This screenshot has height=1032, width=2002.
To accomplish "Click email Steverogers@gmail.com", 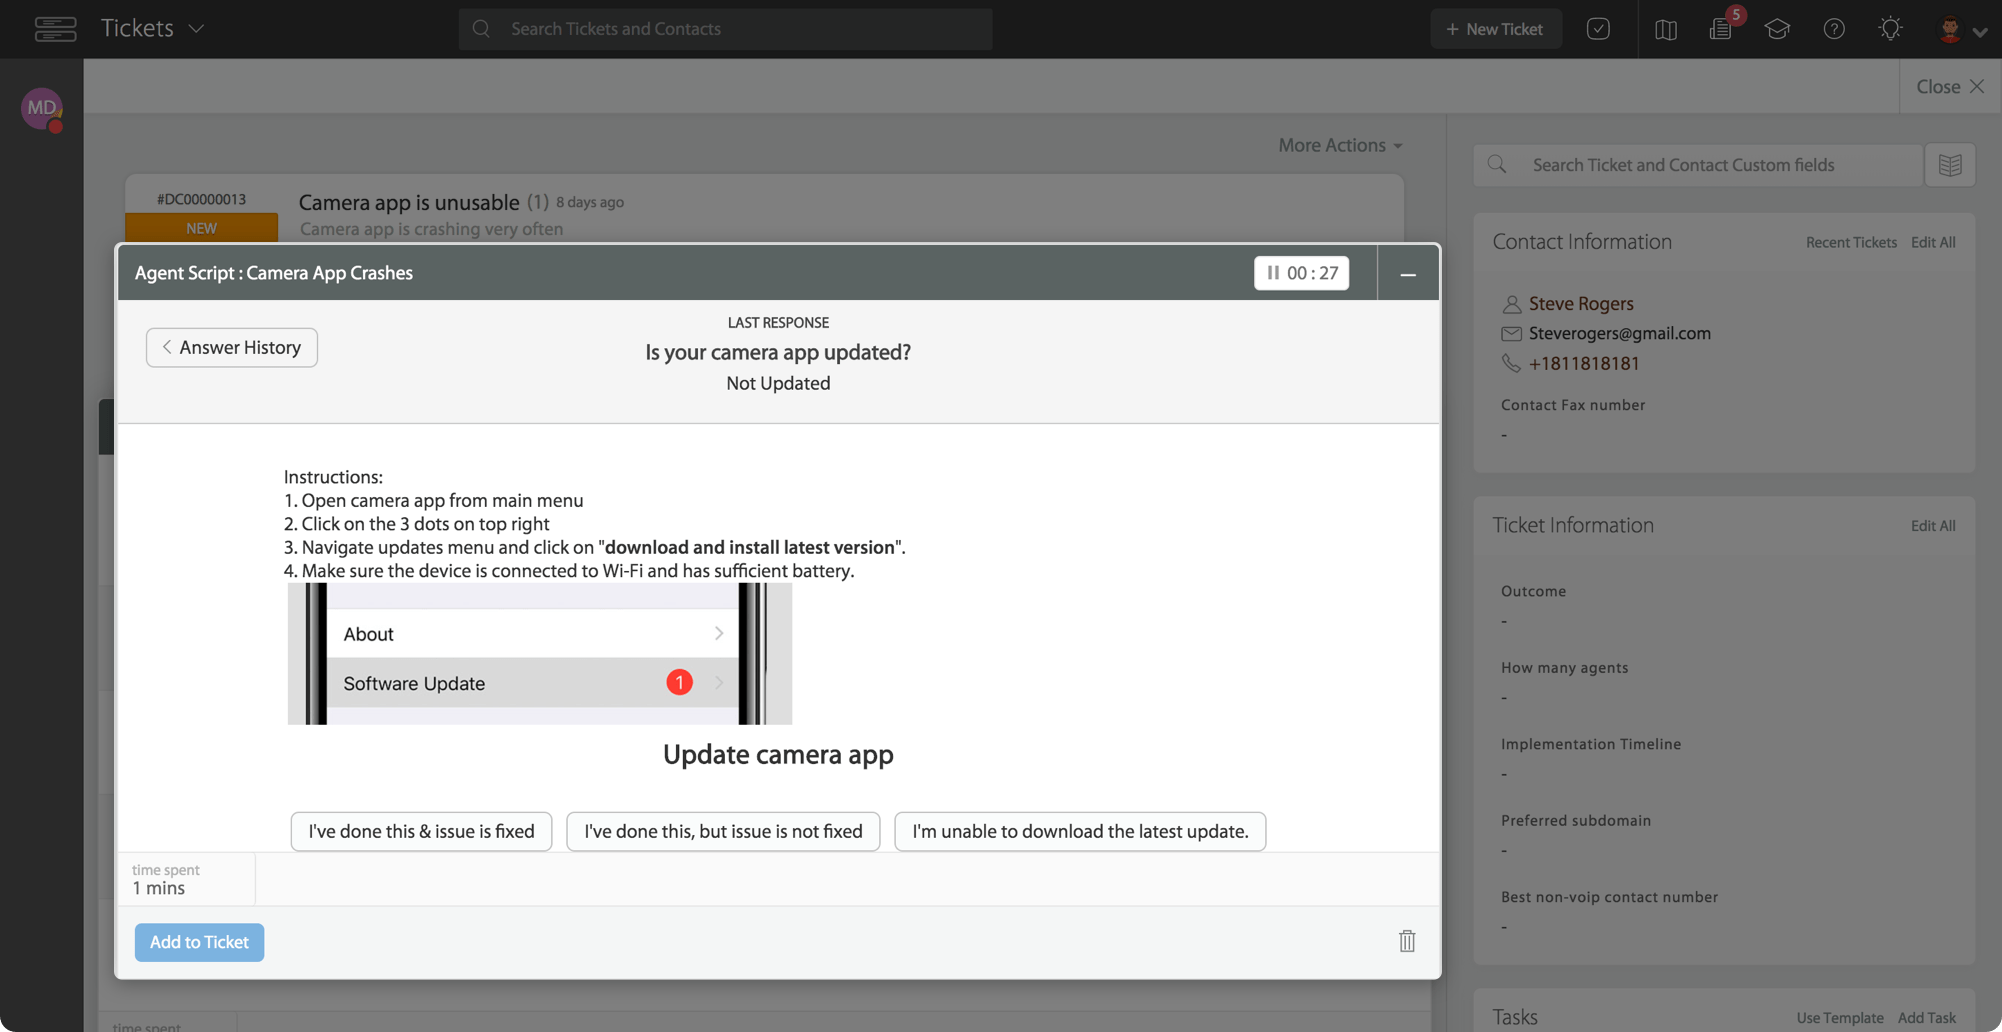I will click(x=1619, y=333).
